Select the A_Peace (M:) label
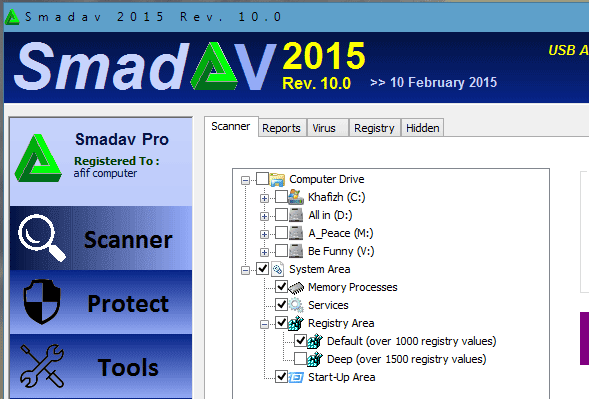Viewport: 589px width, 399px height. point(341,233)
